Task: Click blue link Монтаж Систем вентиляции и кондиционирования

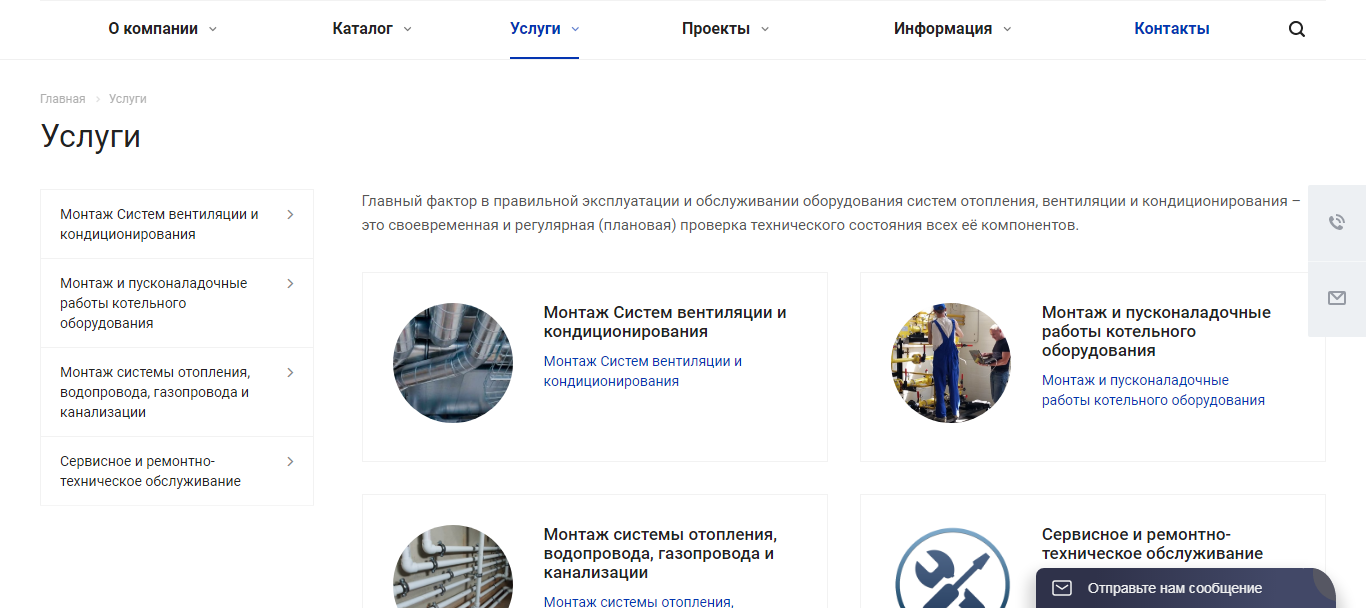Action: pos(643,371)
